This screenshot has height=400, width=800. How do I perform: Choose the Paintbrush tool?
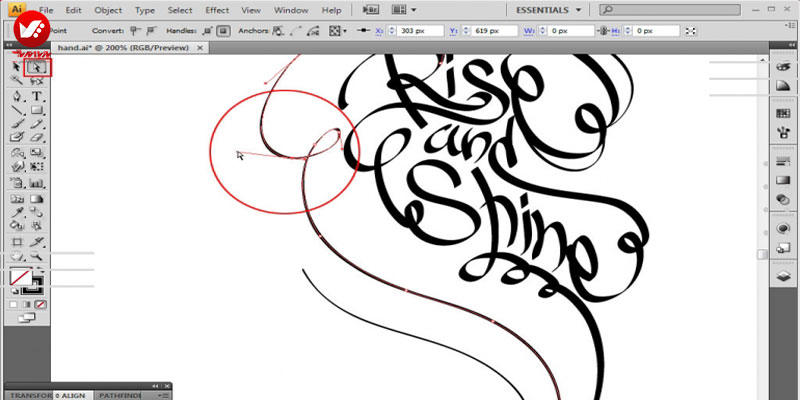pos(17,123)
